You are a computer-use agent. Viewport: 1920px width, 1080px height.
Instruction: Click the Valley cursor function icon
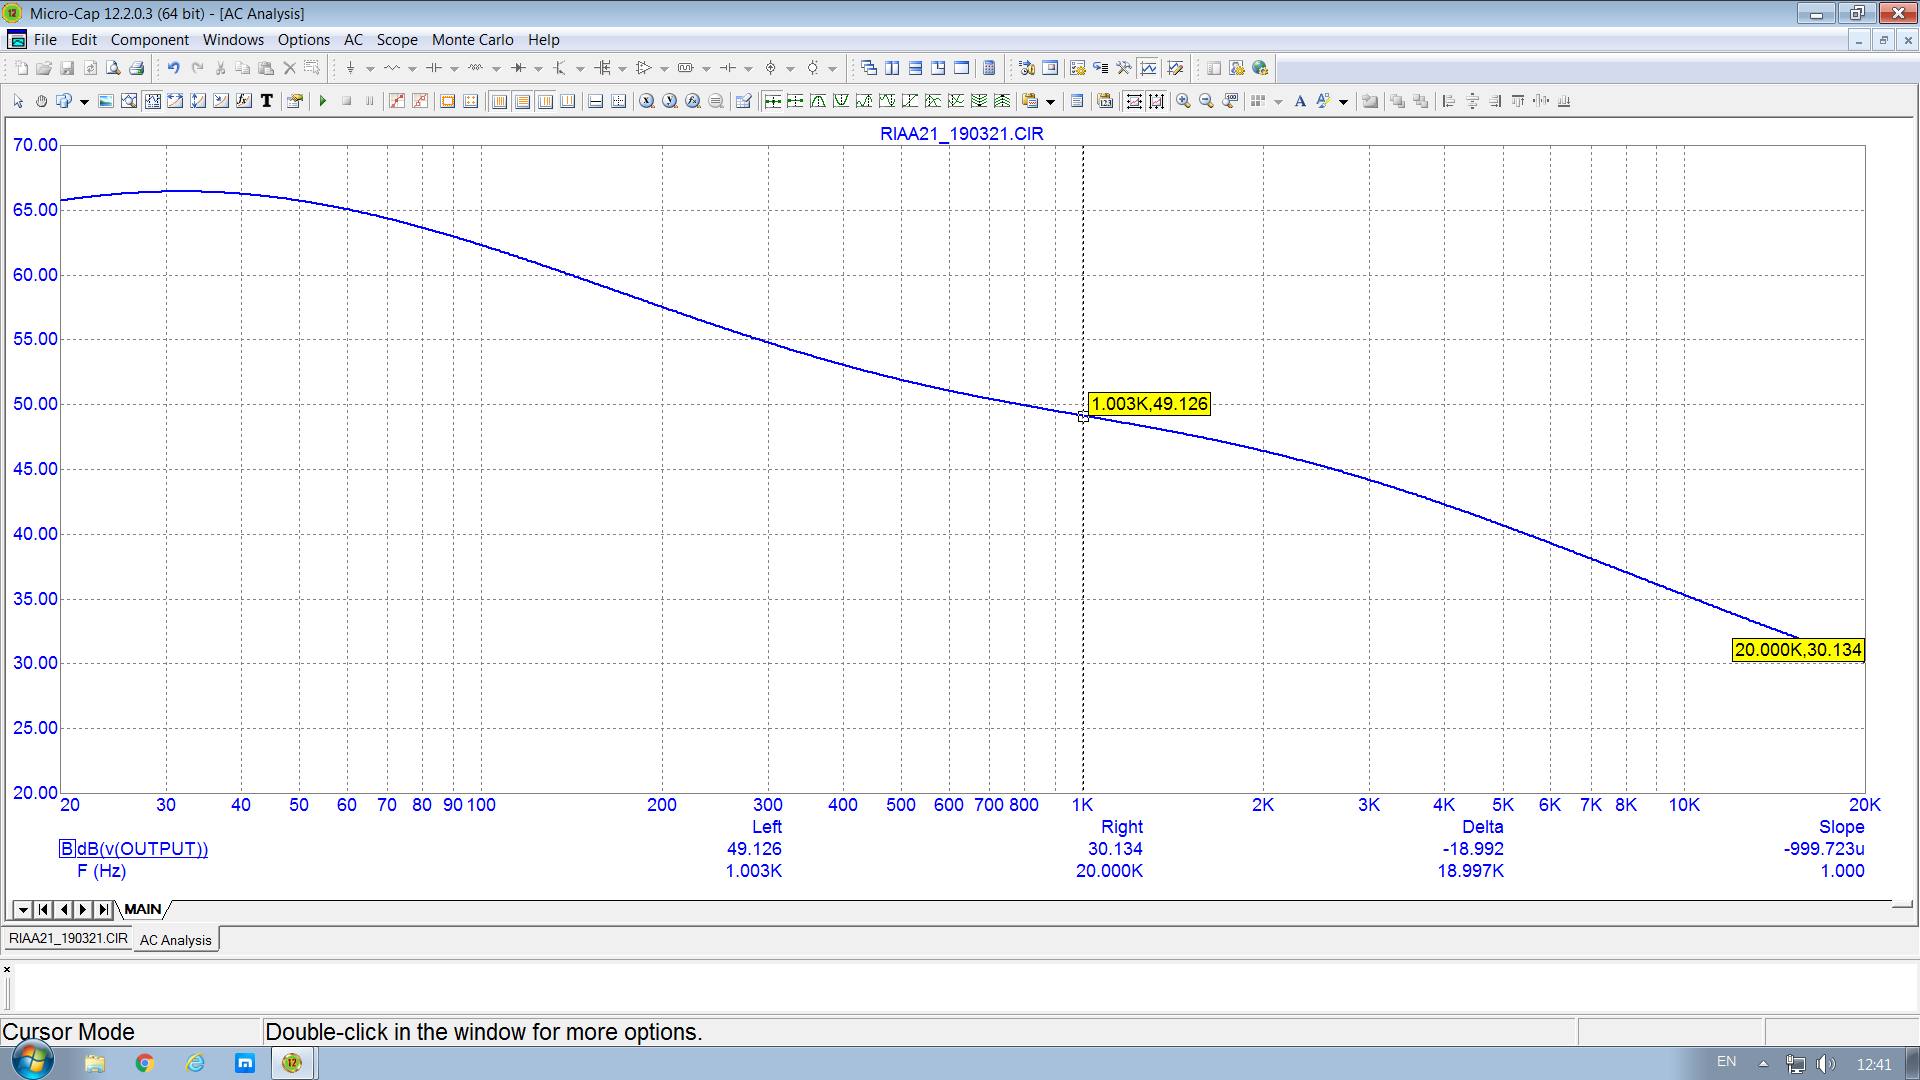[841, 101]
